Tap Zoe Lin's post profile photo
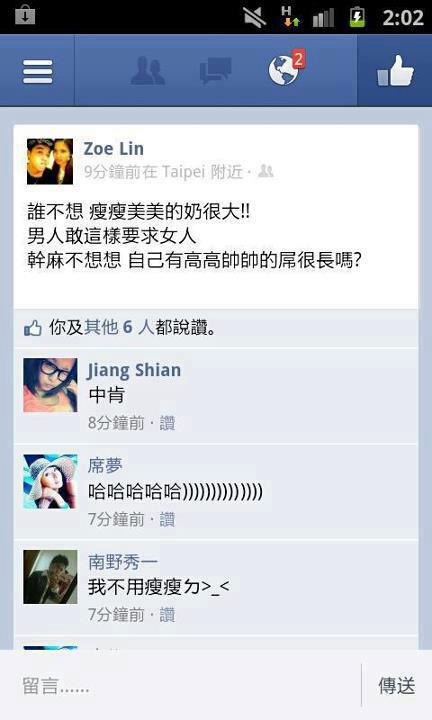432x720 pixels. 50,161
